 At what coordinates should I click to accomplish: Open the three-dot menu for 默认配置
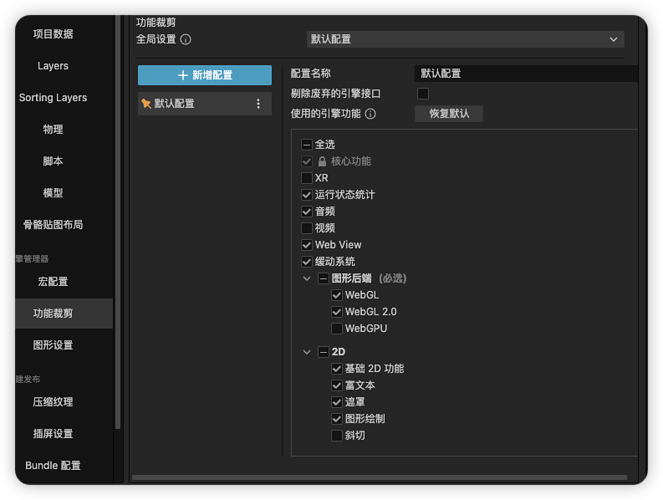(258, 104)
